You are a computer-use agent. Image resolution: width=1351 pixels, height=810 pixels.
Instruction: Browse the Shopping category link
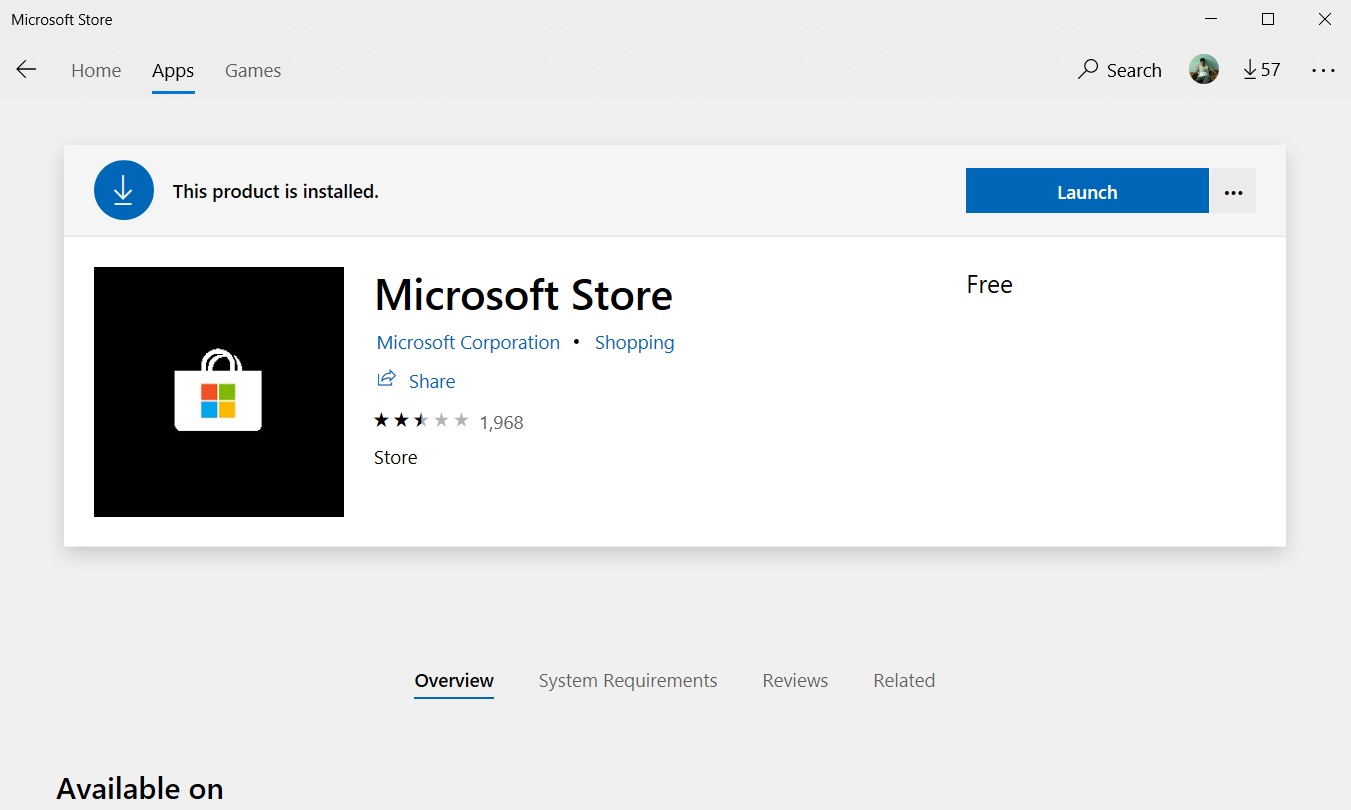point(634,342)
